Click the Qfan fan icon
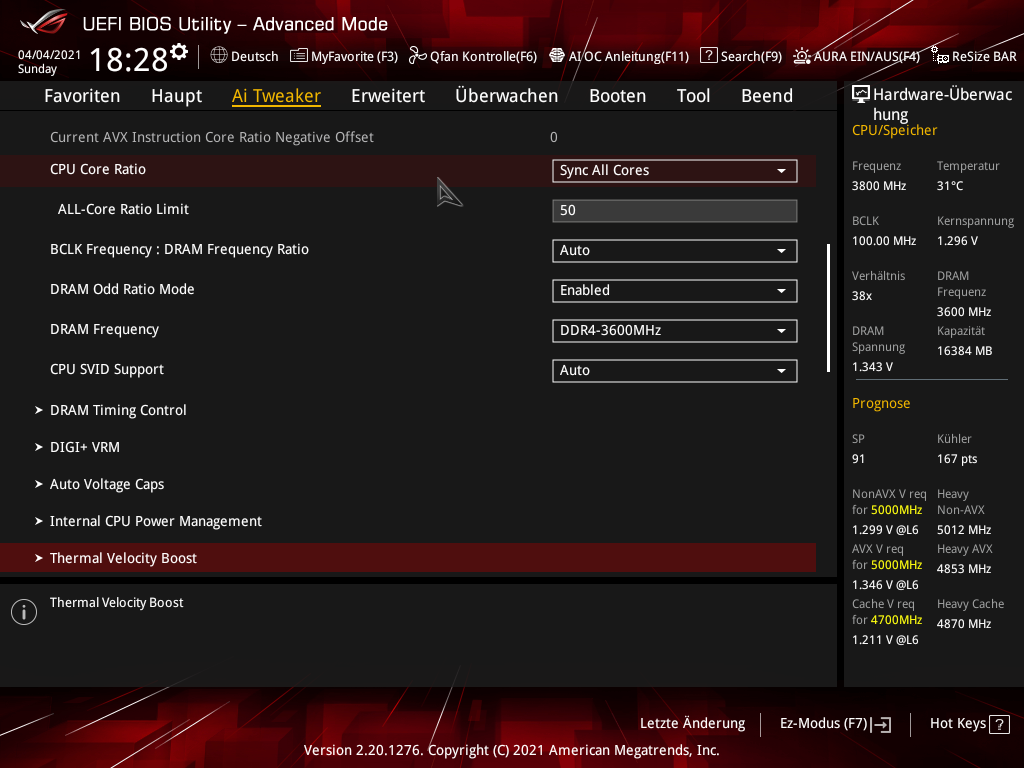 [x=417, y=56]
